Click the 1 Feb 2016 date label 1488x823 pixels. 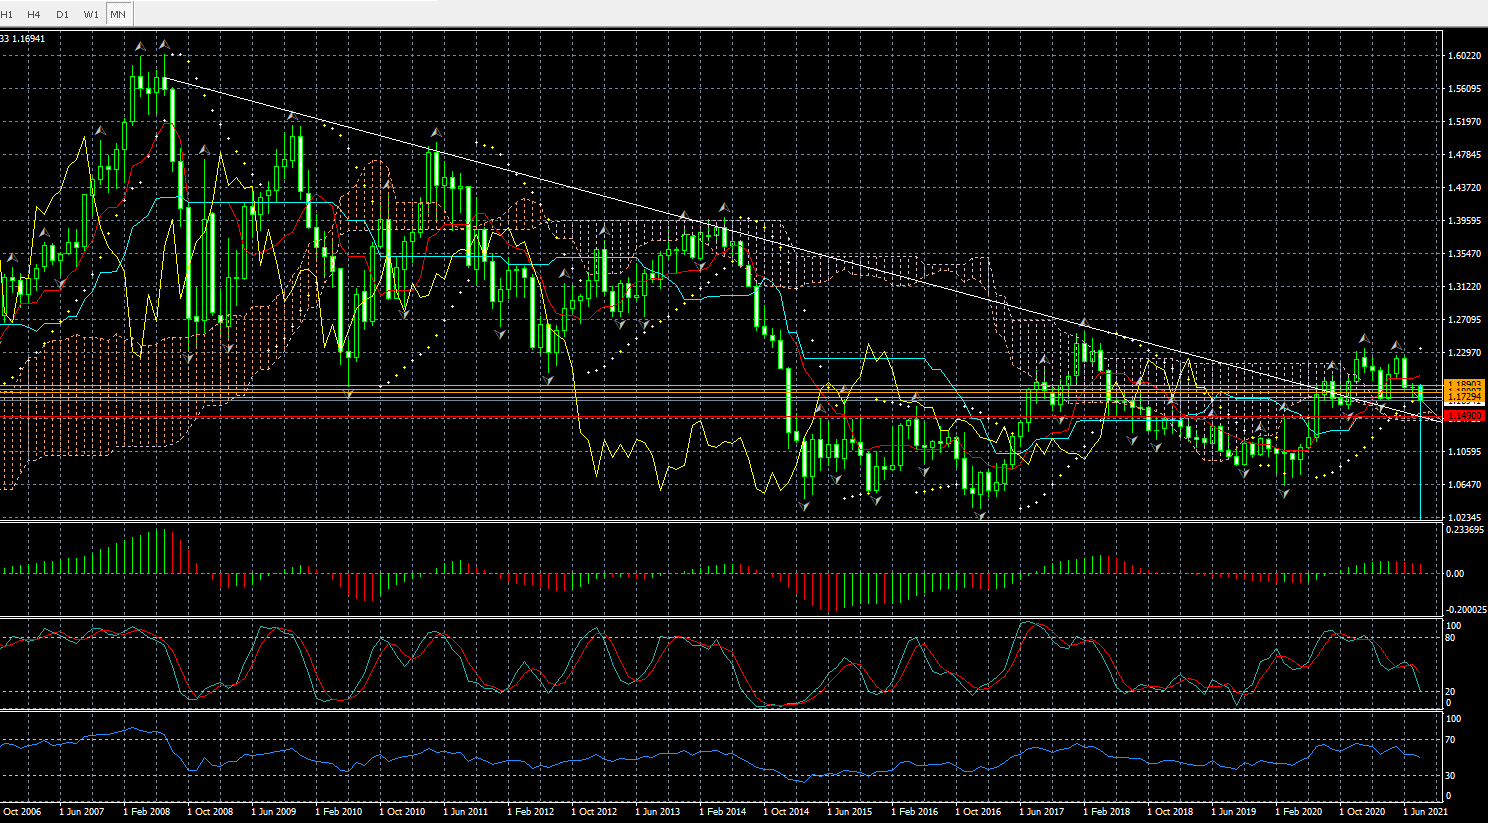coord(914,812)
